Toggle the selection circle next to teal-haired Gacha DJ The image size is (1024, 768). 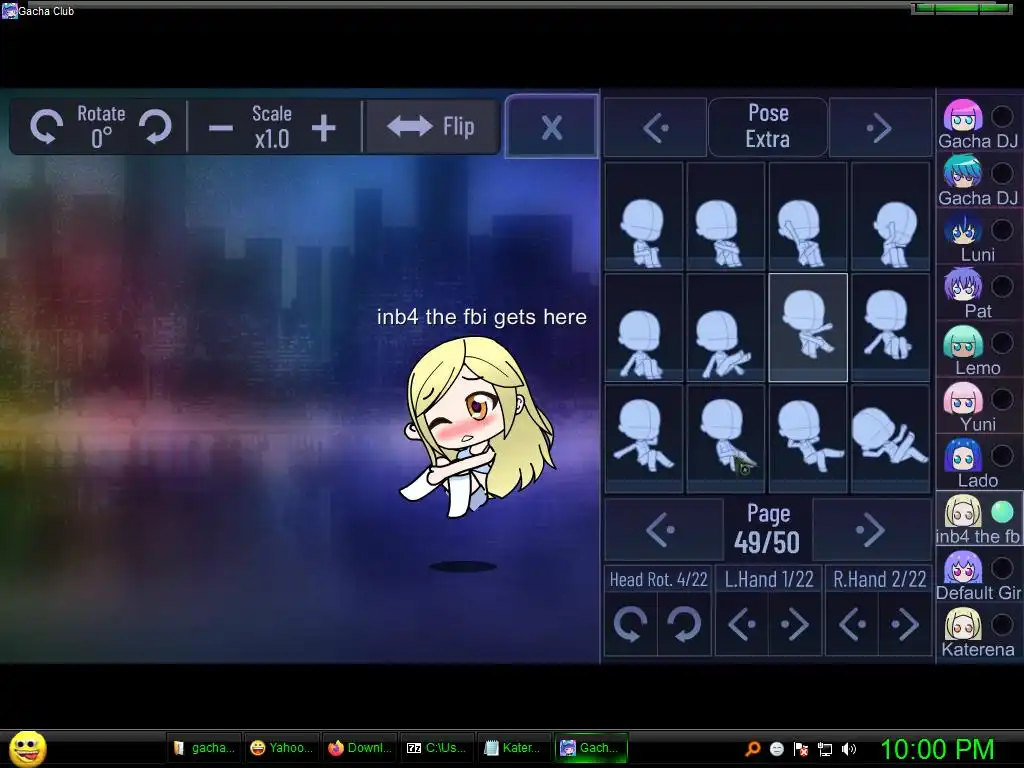pyautogui.click(x=1002, y=173)
